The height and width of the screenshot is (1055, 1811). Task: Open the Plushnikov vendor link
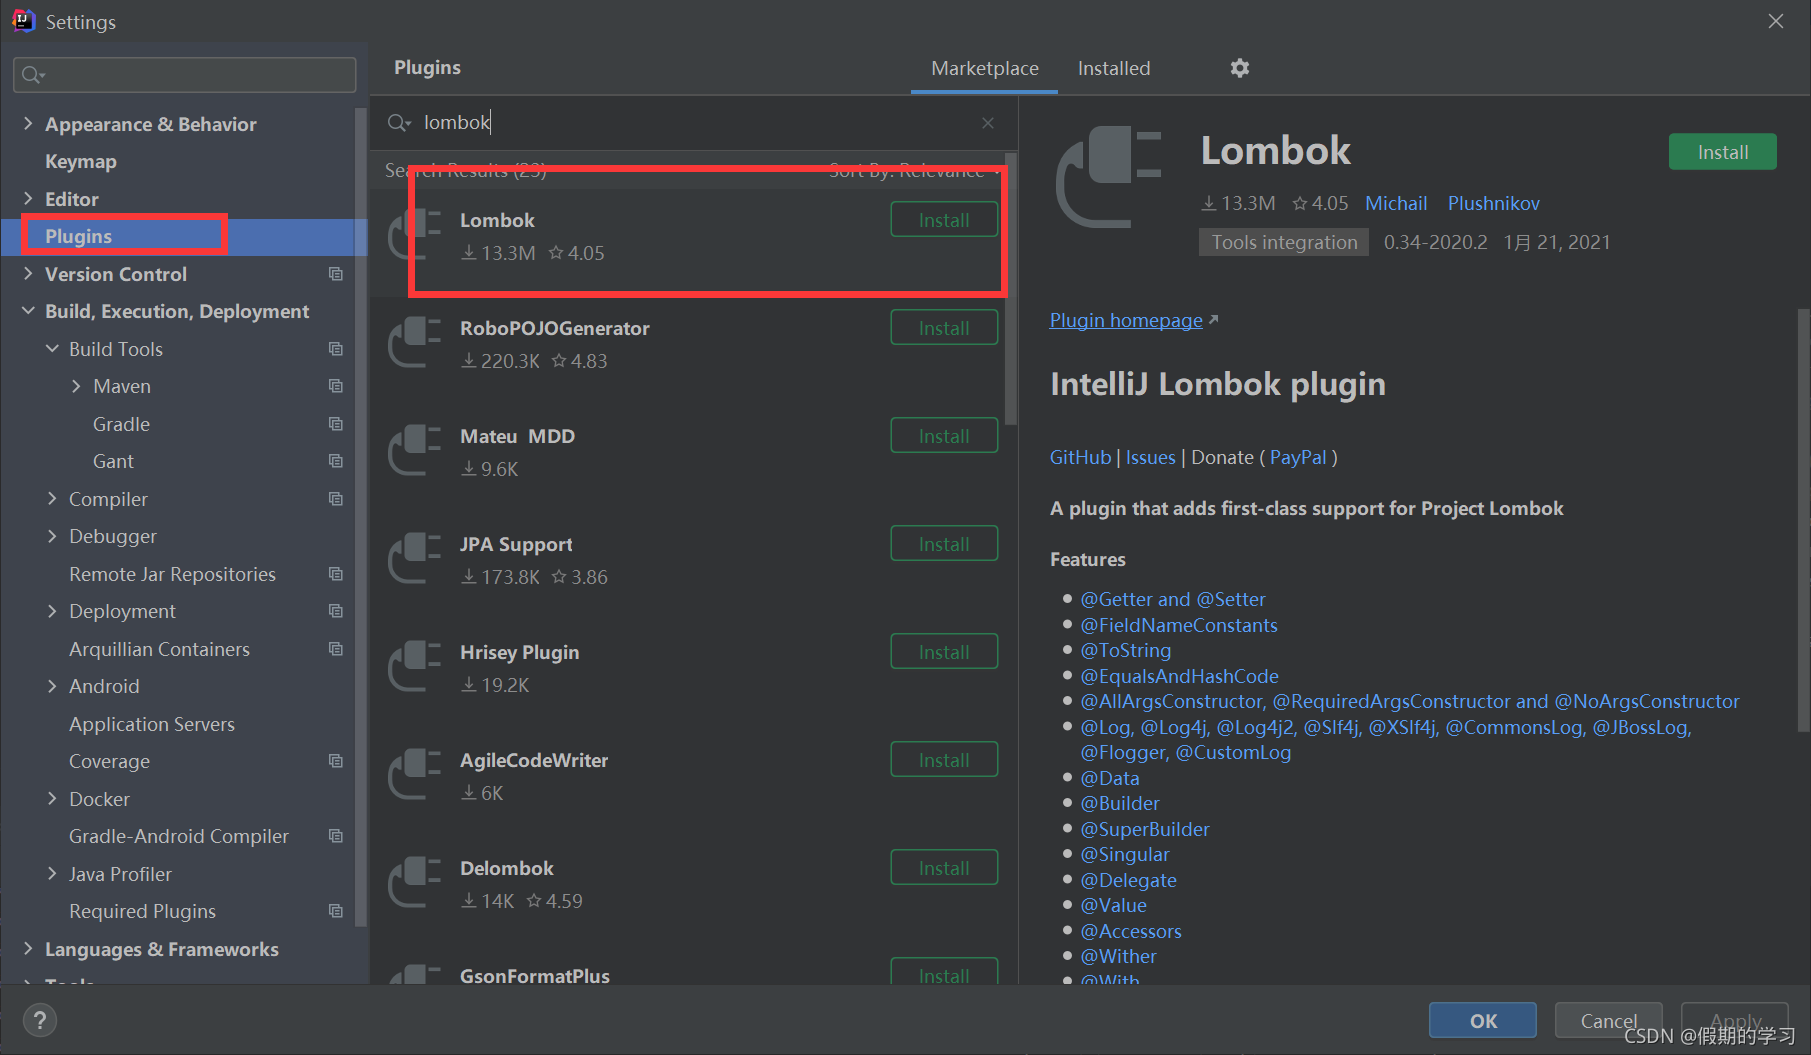1494,203
